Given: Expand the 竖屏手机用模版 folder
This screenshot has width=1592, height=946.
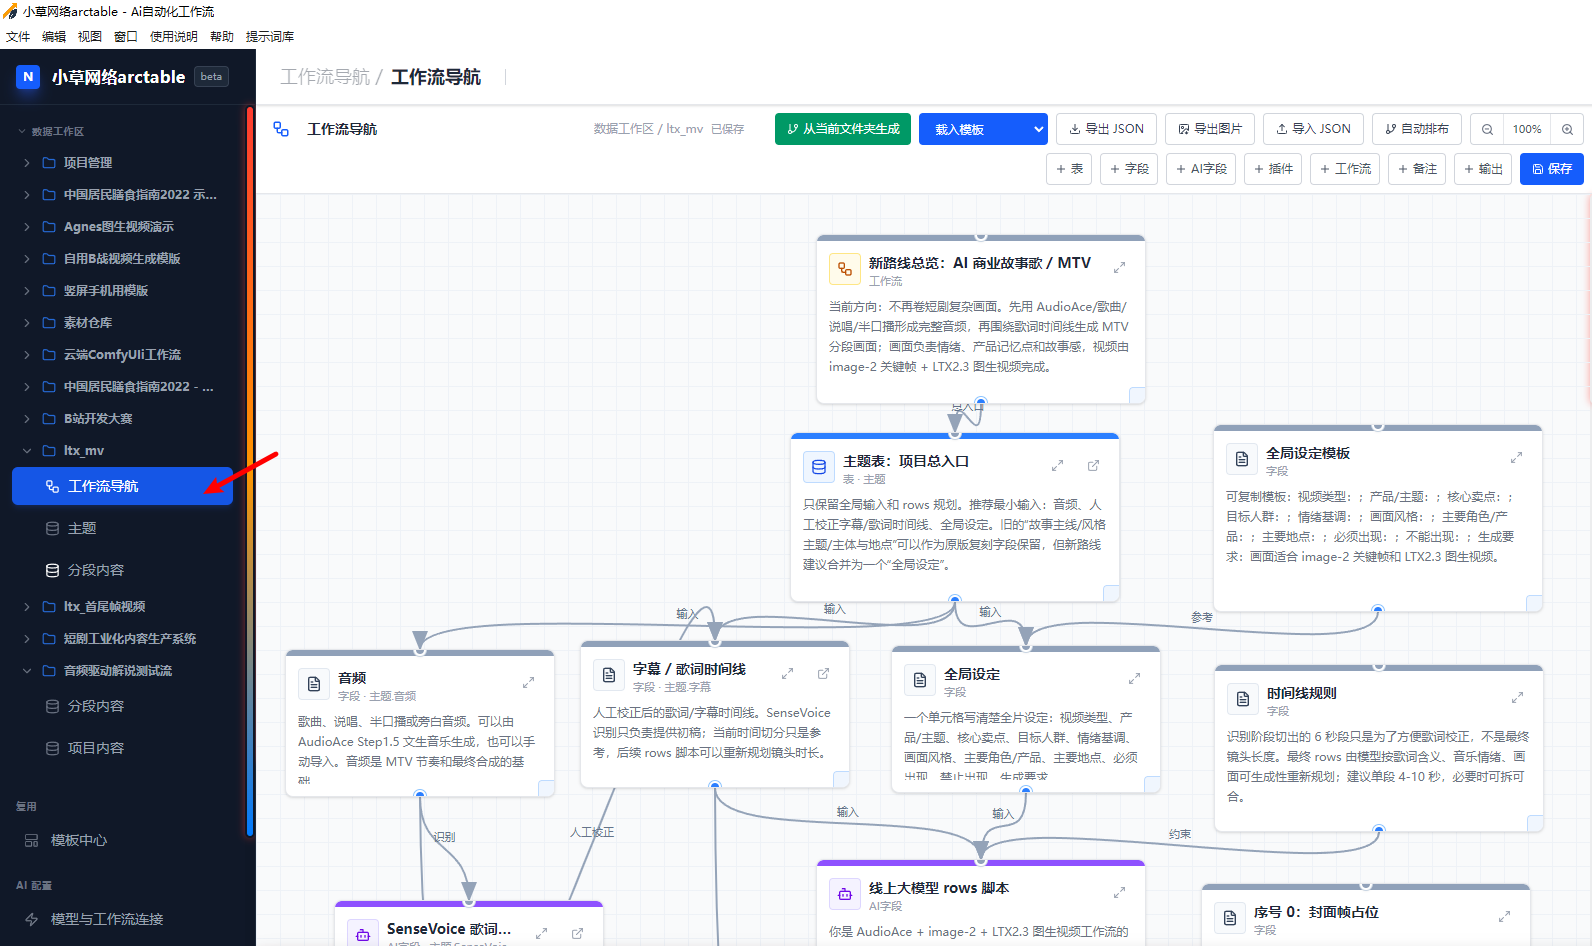Looking at the screenshot, I should tap(27, 291).
